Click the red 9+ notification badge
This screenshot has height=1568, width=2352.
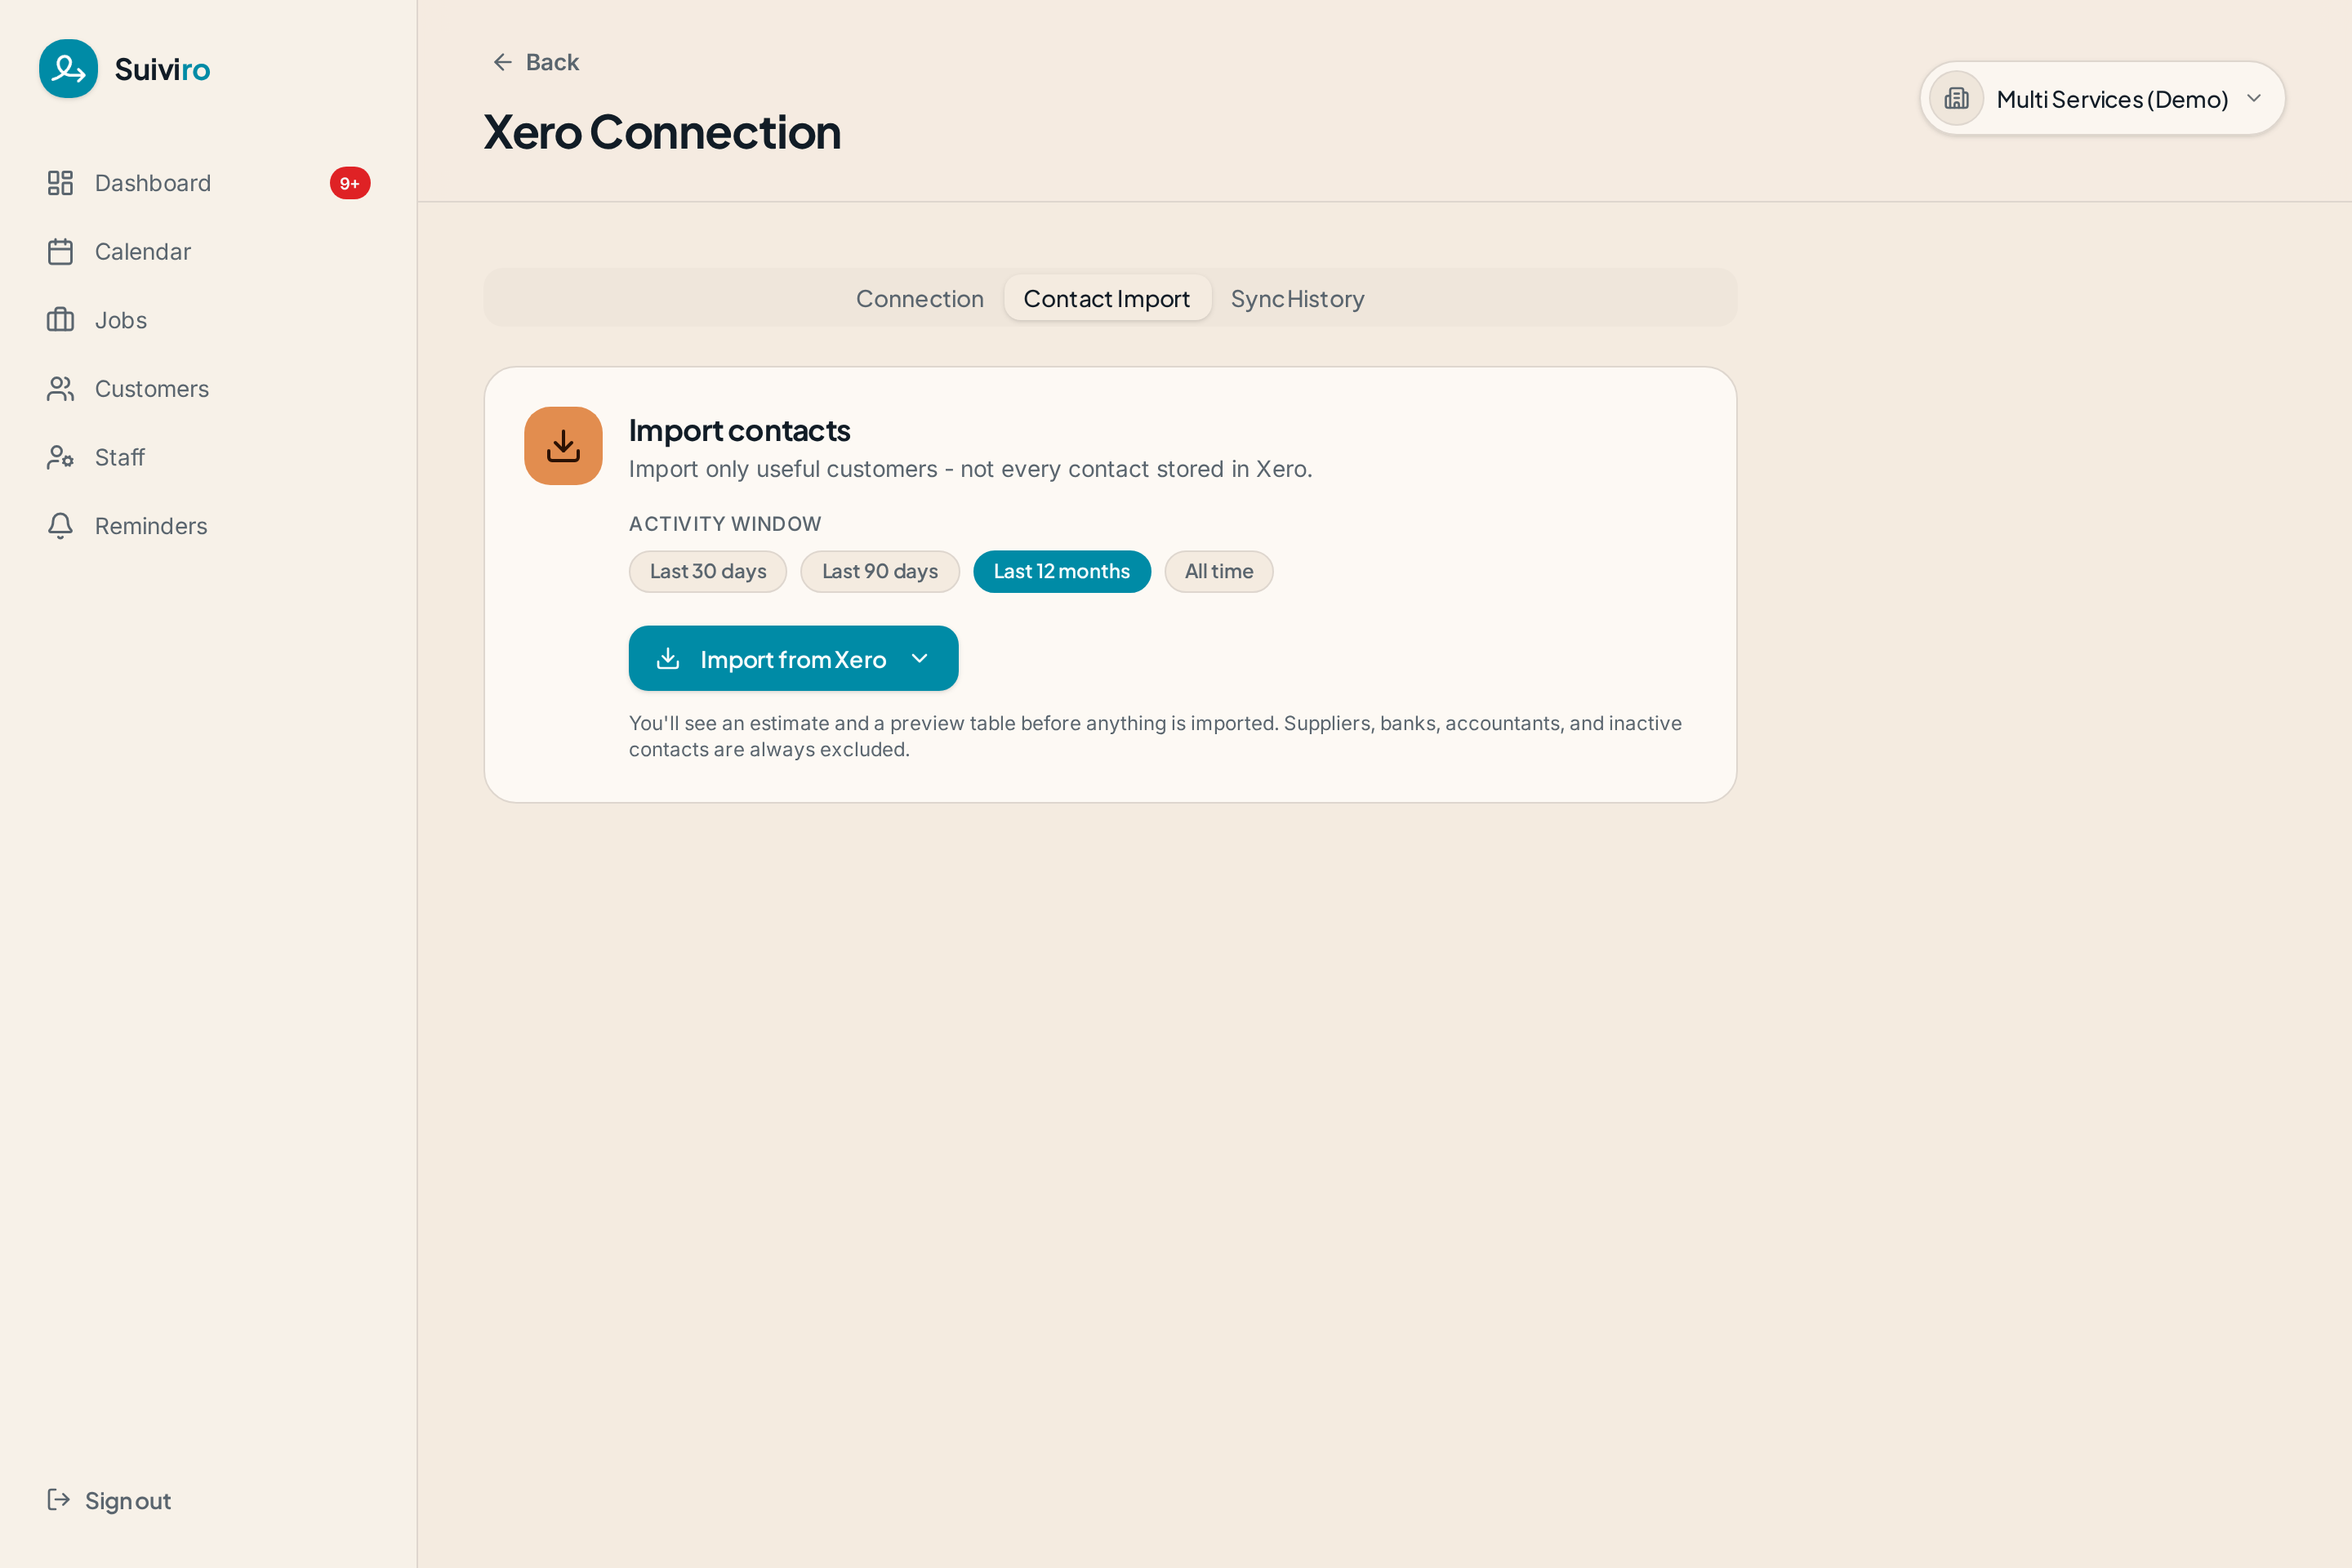[350, 183]
